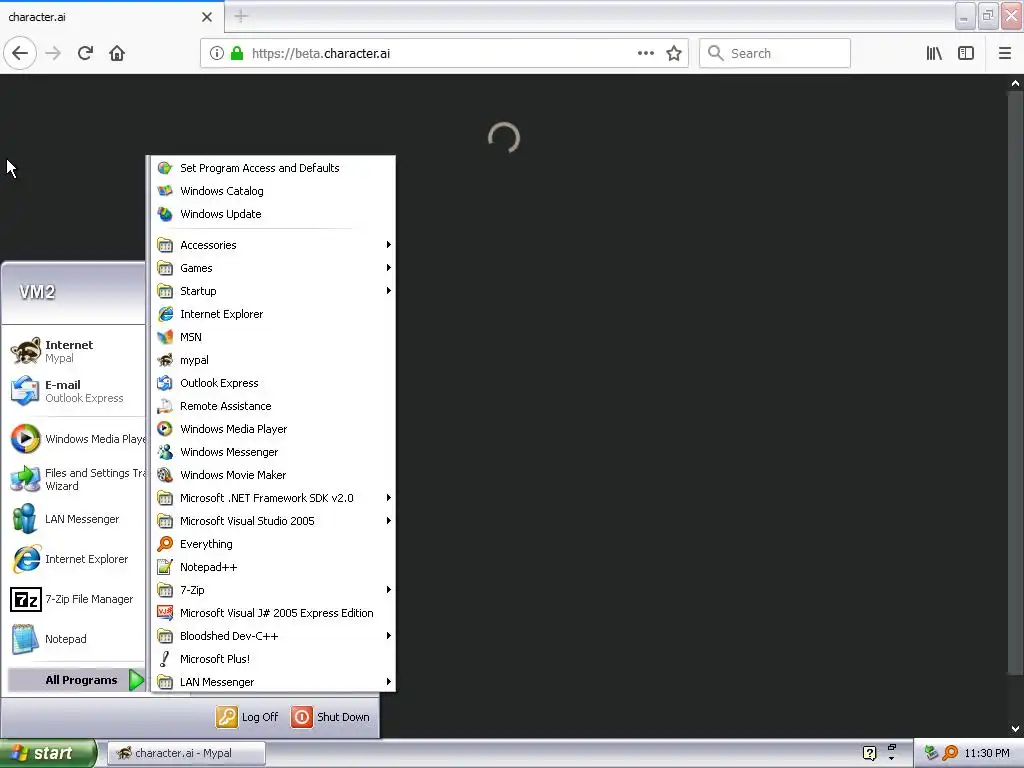The height and width of the screenshot is (768, 1024).
Task: Open Outlook Express in All Programs
Action: click(273, 383)
